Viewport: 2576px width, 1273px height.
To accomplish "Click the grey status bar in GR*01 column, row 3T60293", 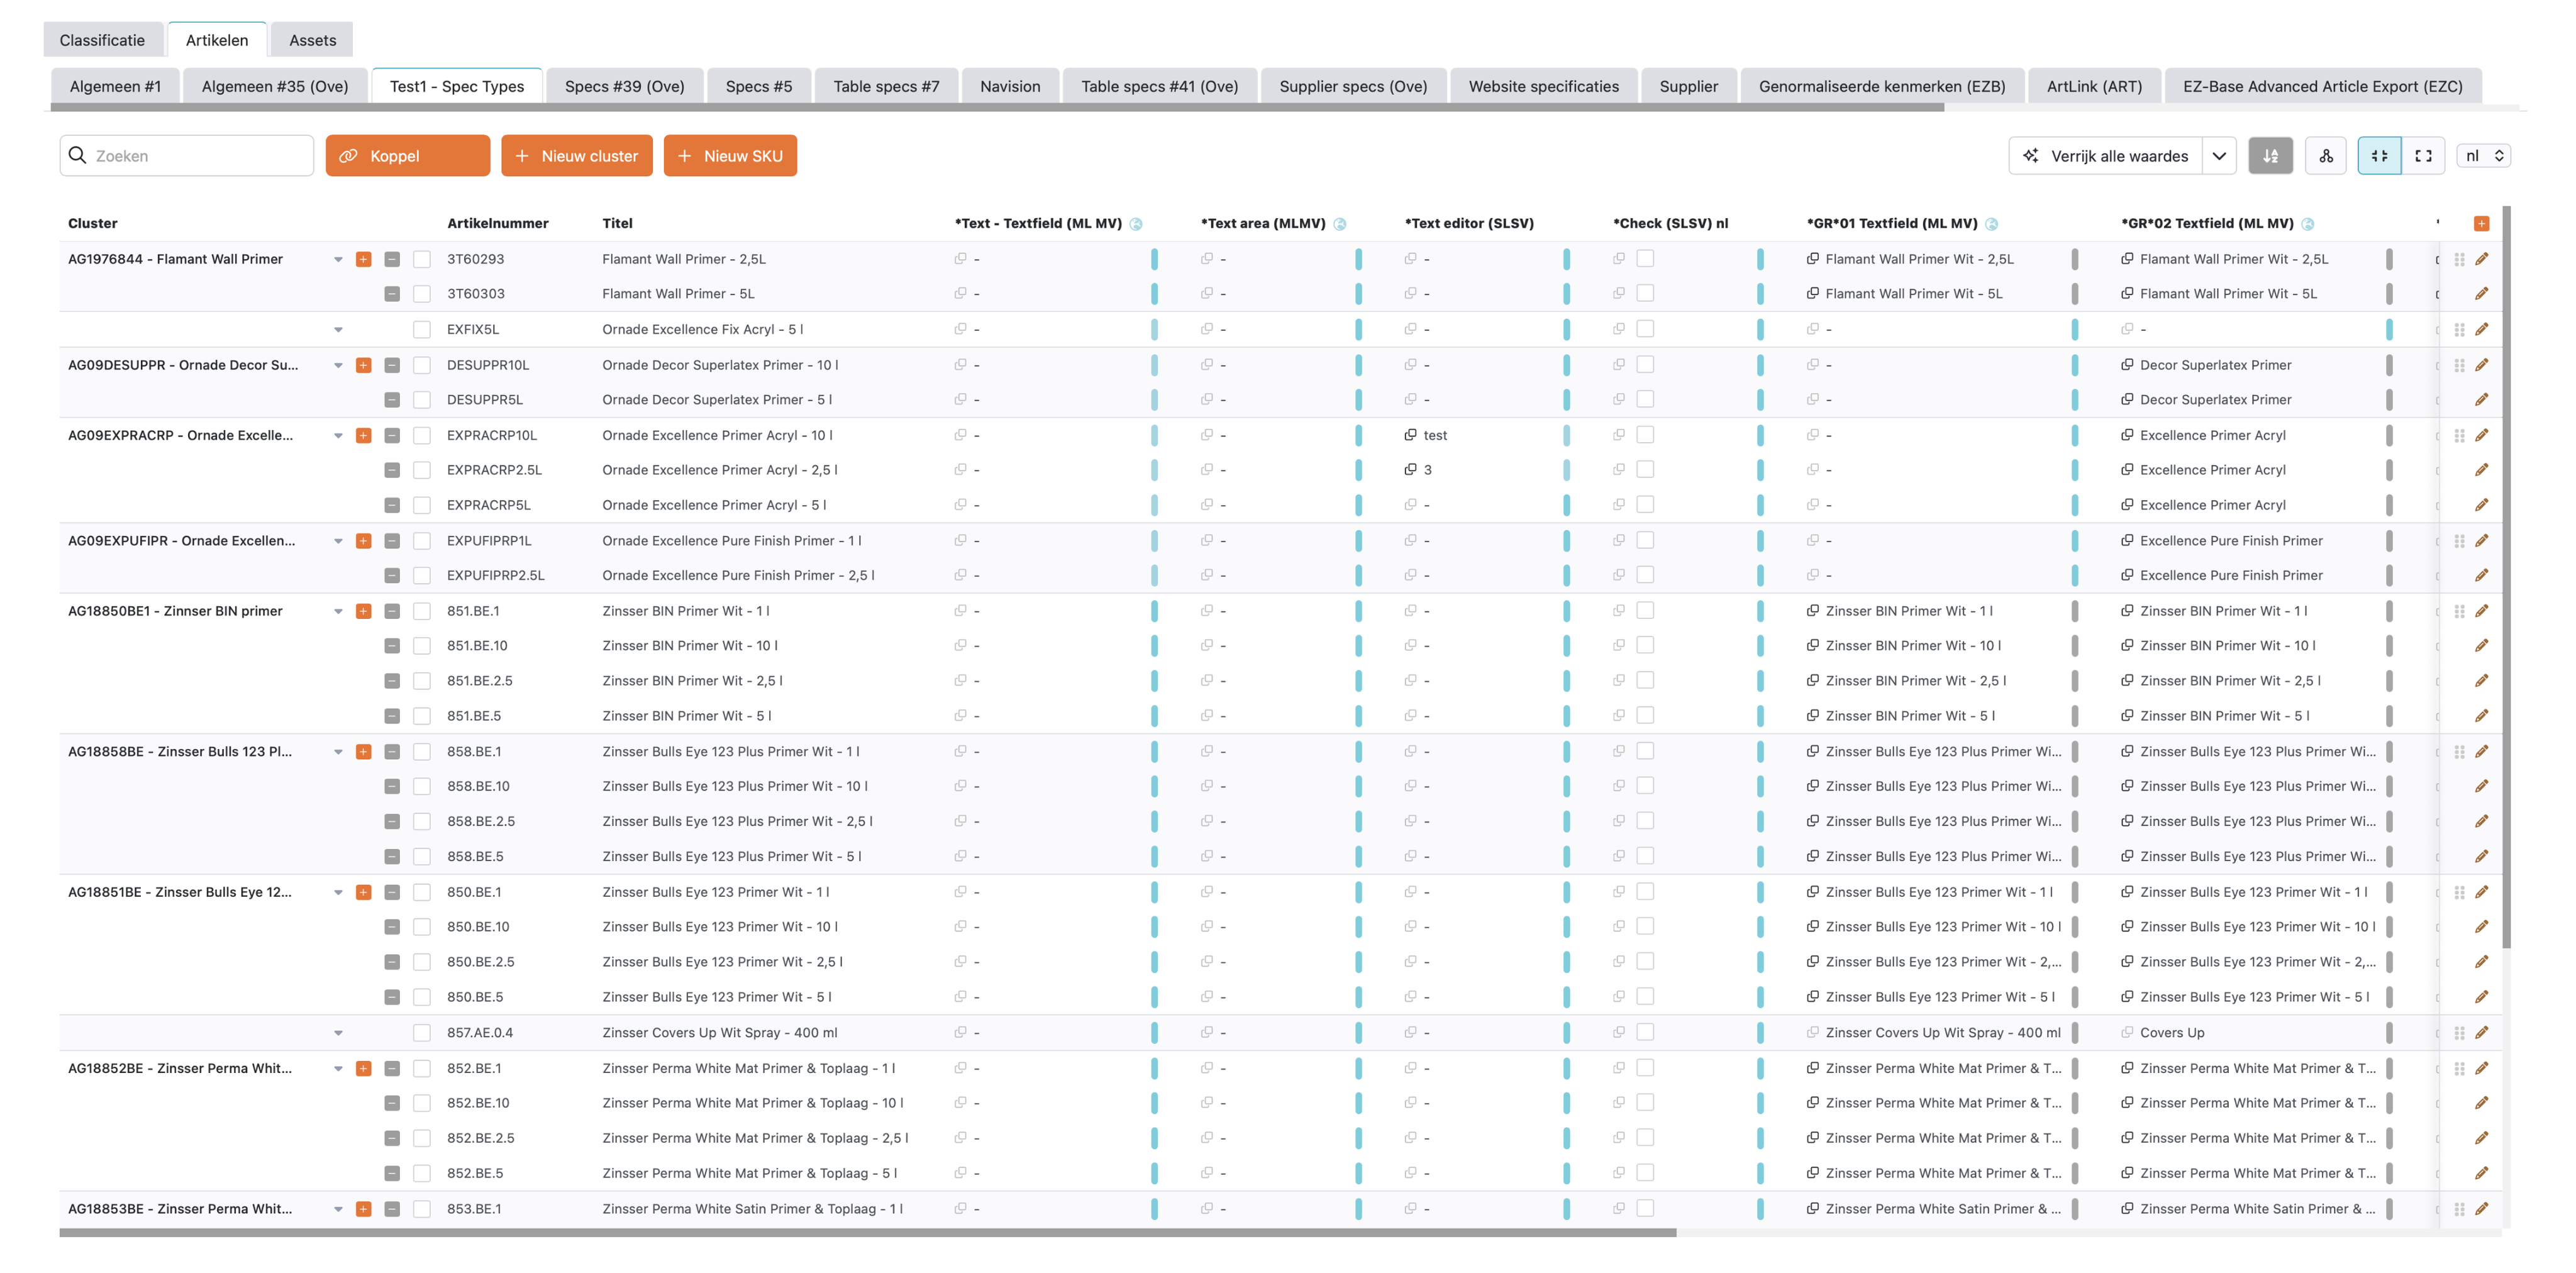I will 2074,259.
